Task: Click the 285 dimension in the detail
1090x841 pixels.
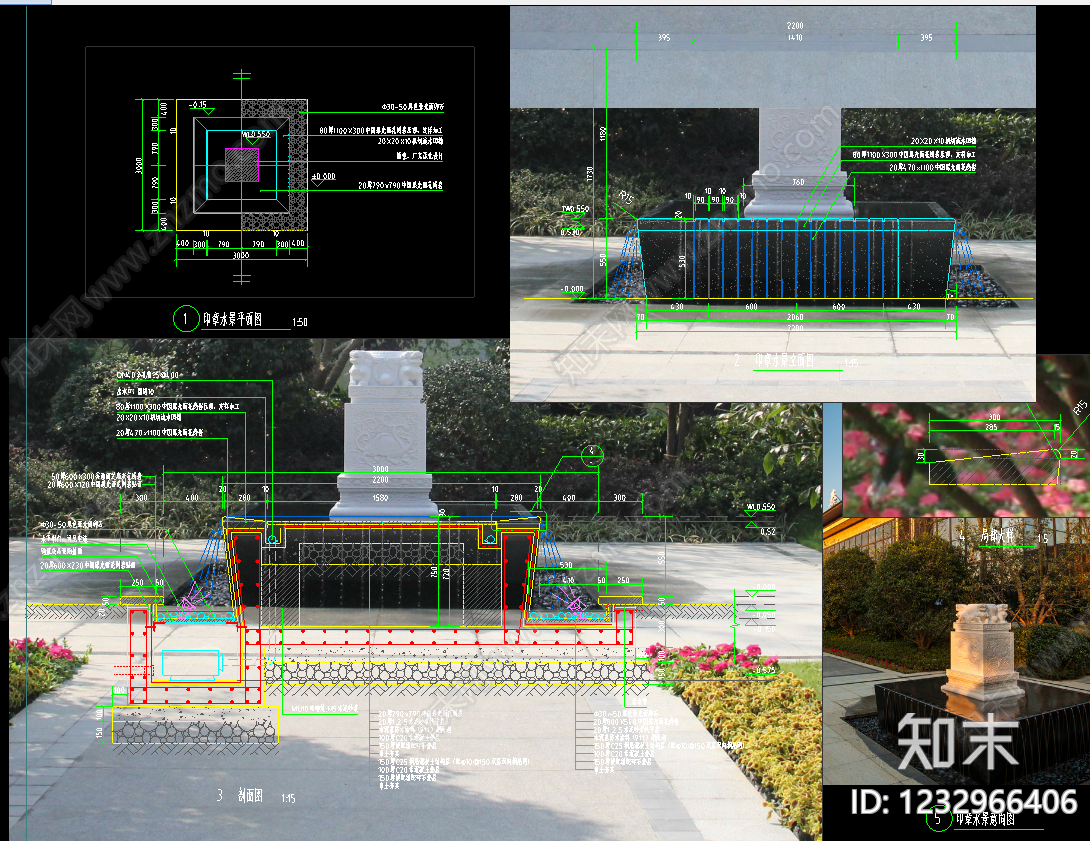Action: [991, 427]
